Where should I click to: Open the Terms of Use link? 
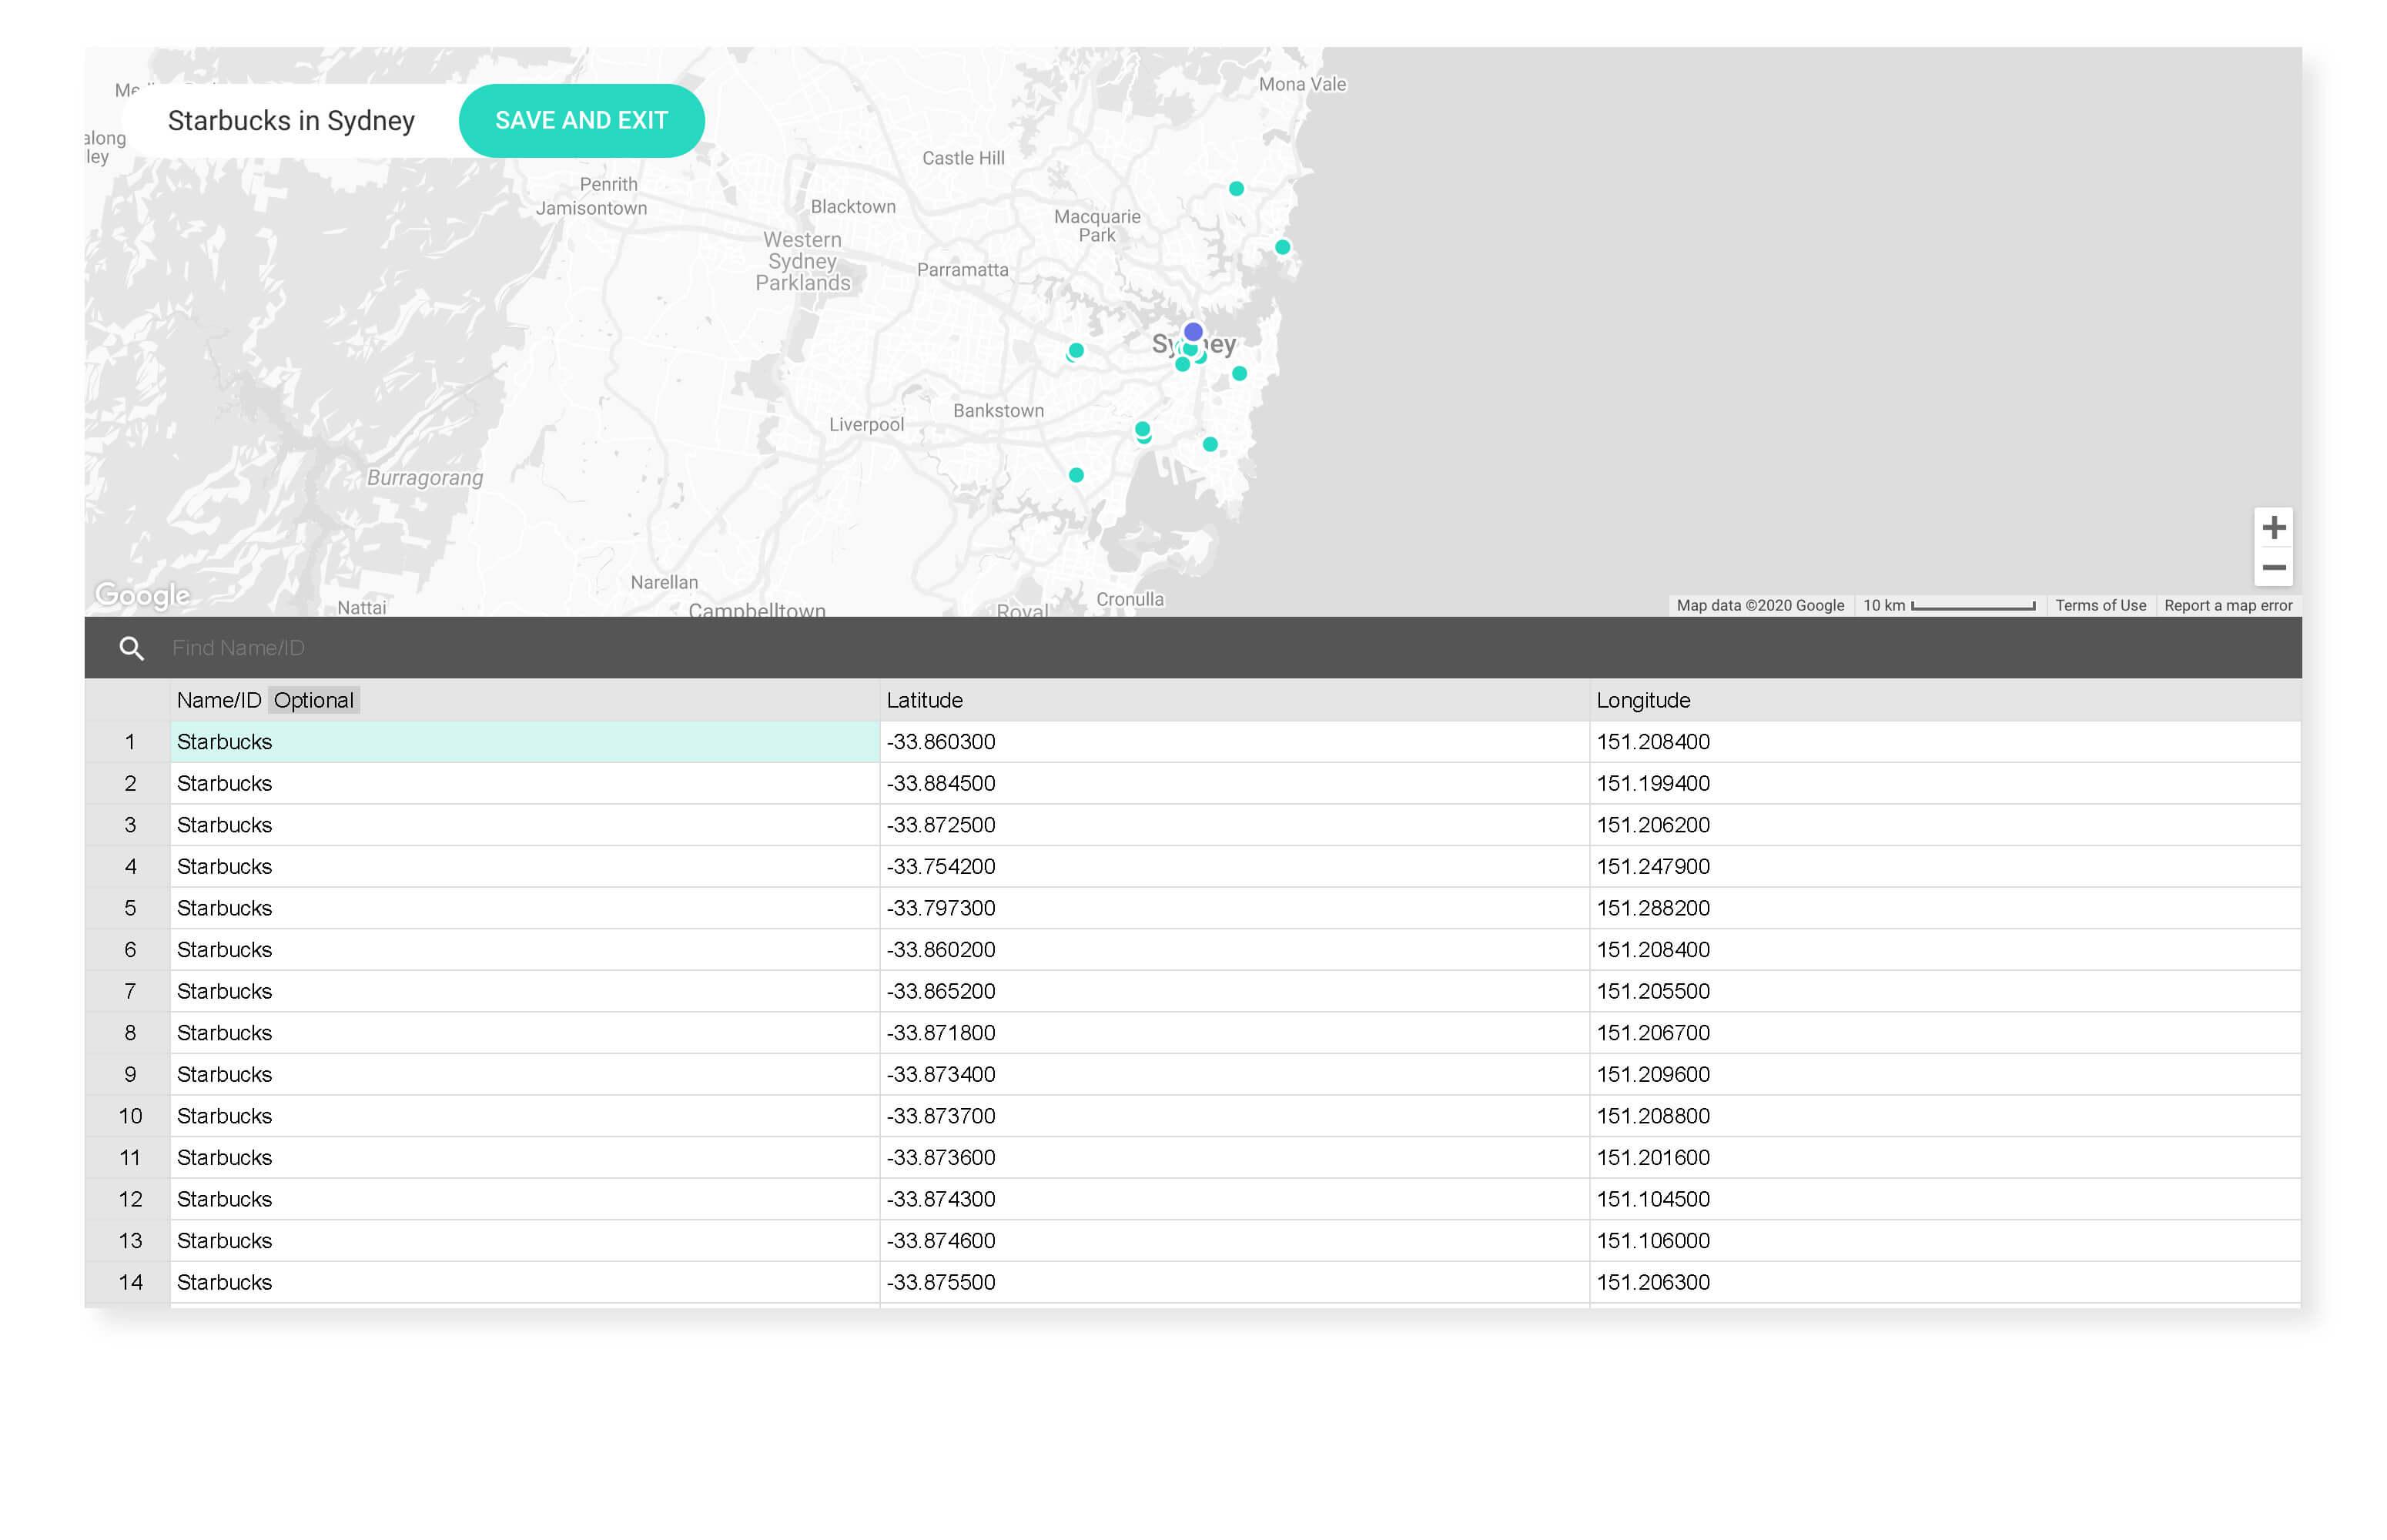tap(2100, 605)
